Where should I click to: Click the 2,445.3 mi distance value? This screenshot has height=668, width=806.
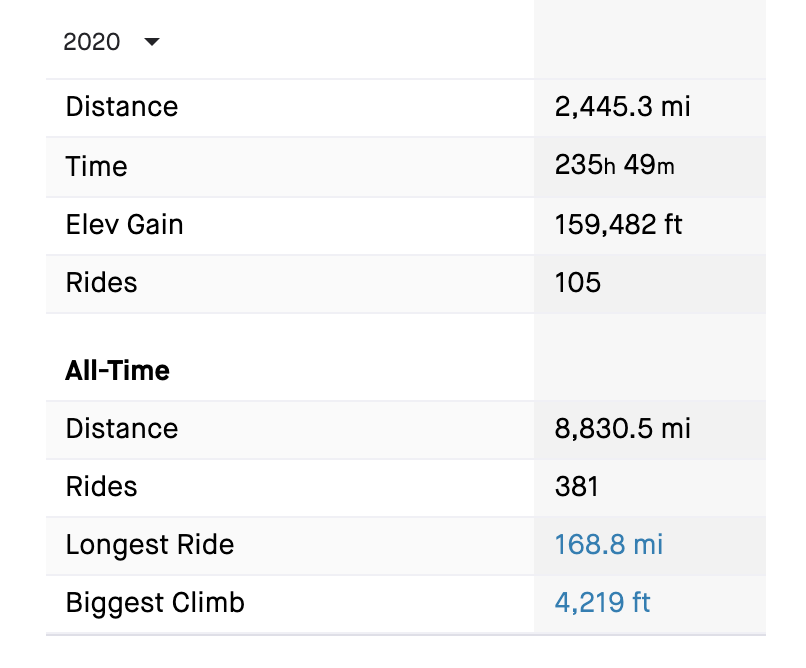pyautogui.click(x=622, y=107)
